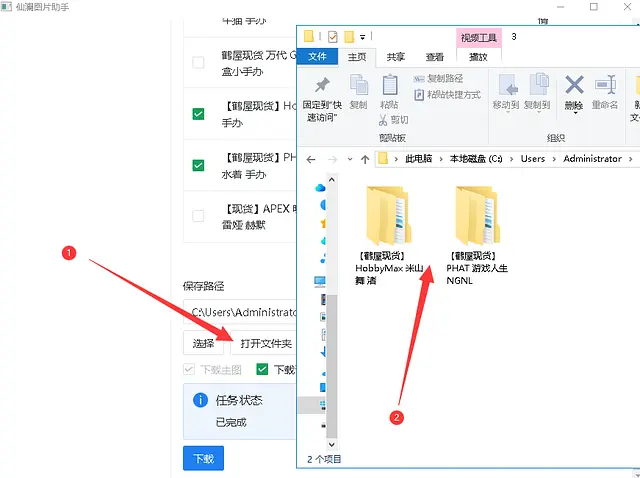Click the properties checkmark icon in quick access toolbar
The image size is (640, 478).
(333, 37)
